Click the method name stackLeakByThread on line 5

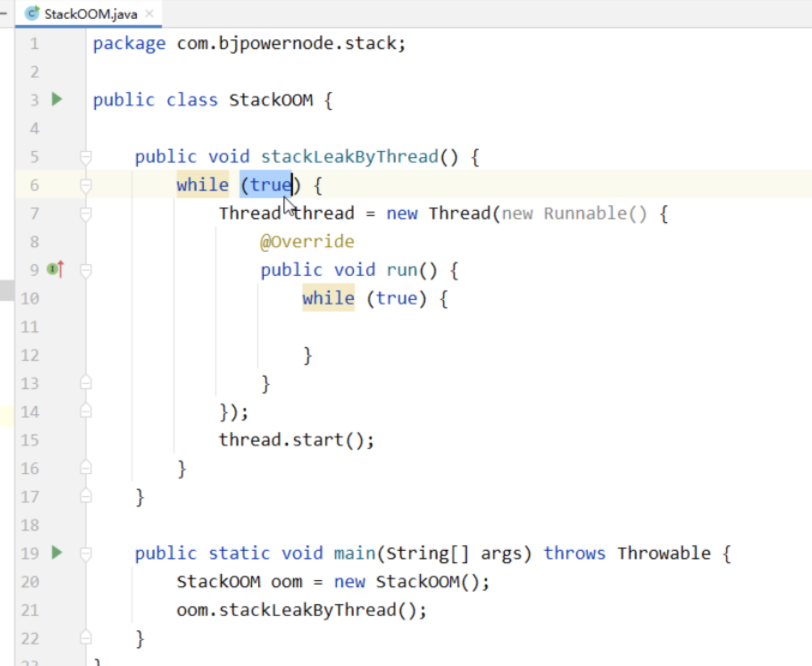tap(350, 156)
